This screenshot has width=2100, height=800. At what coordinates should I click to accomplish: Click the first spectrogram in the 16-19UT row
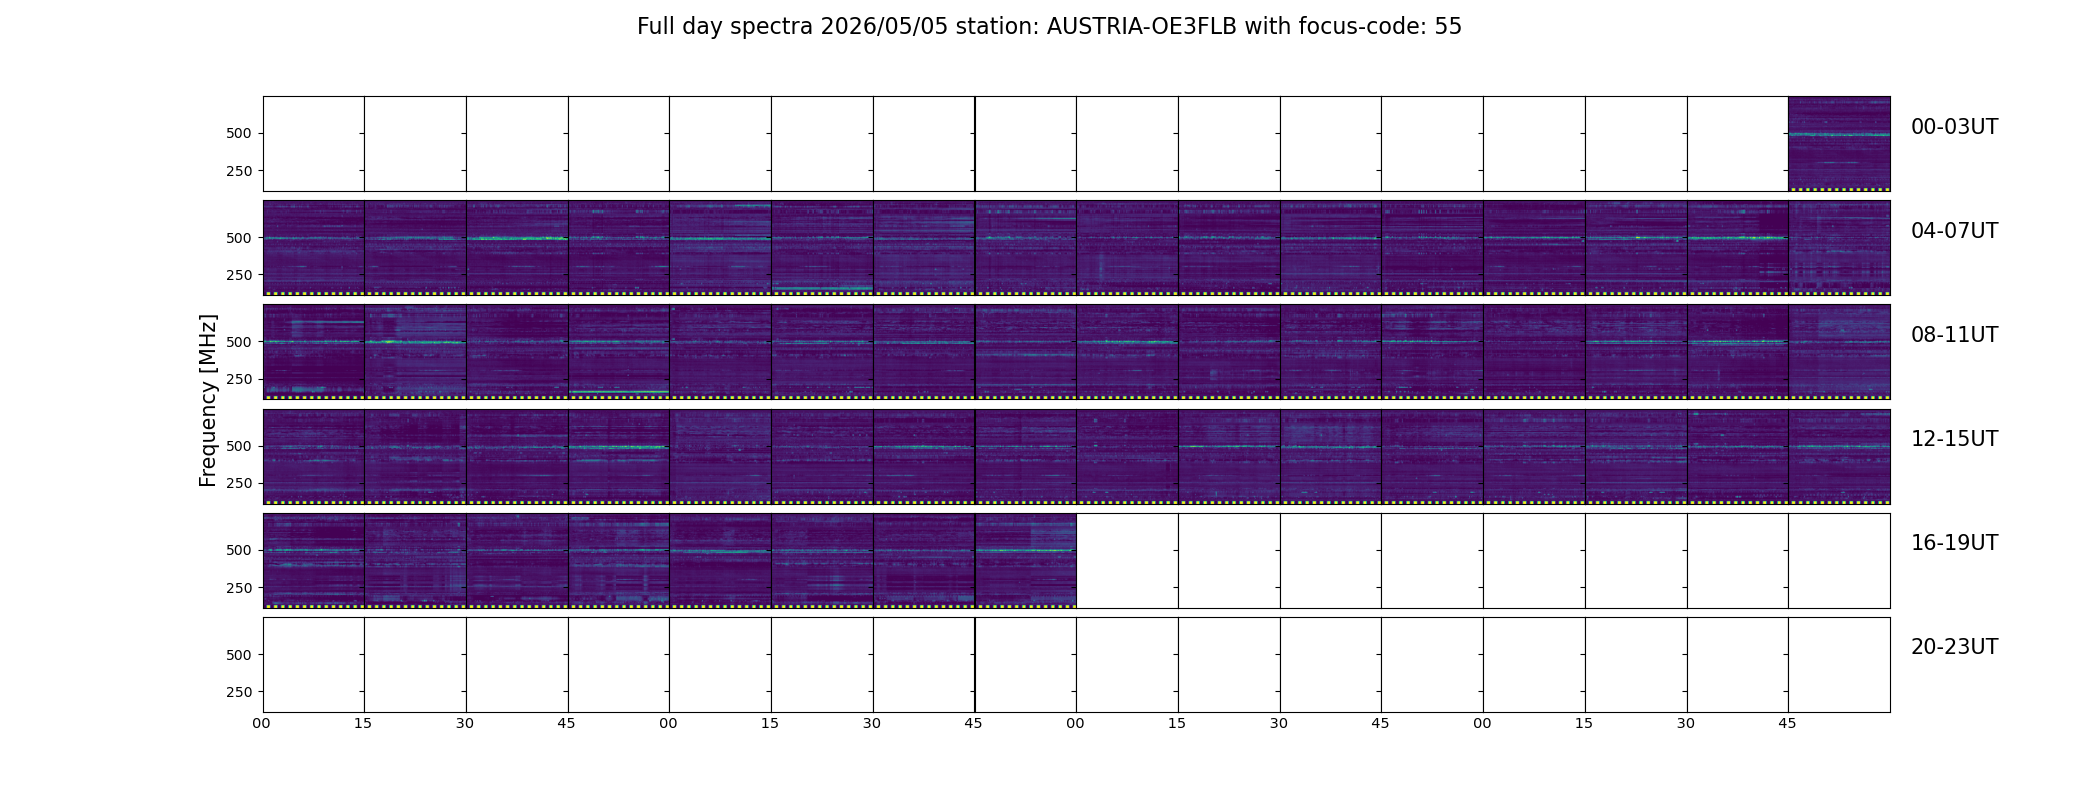pos(314,560)
